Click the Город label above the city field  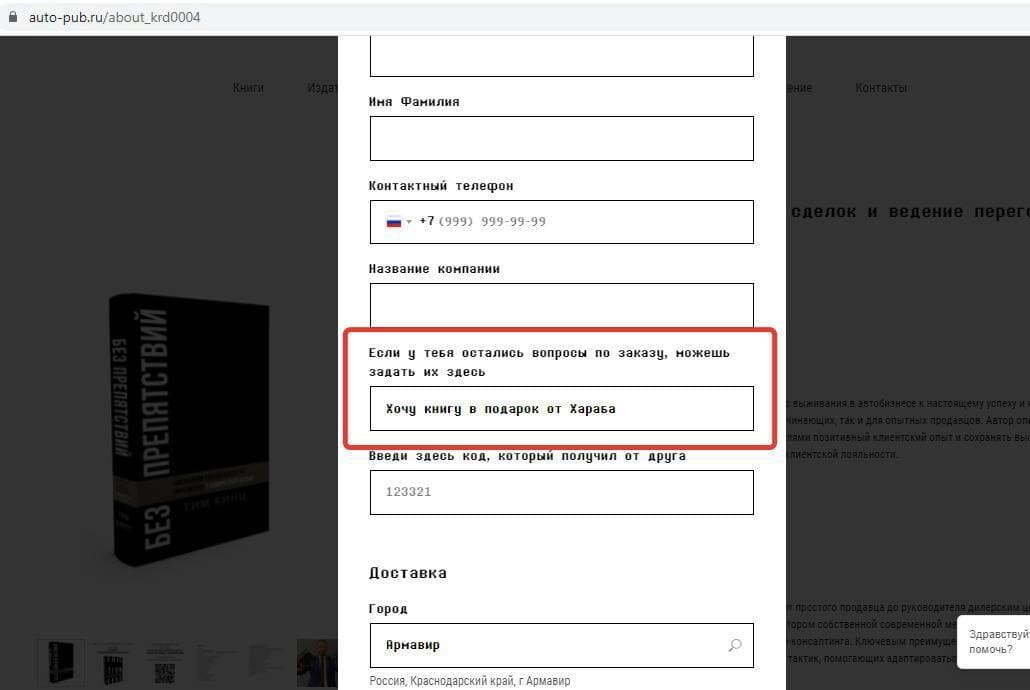388,609
